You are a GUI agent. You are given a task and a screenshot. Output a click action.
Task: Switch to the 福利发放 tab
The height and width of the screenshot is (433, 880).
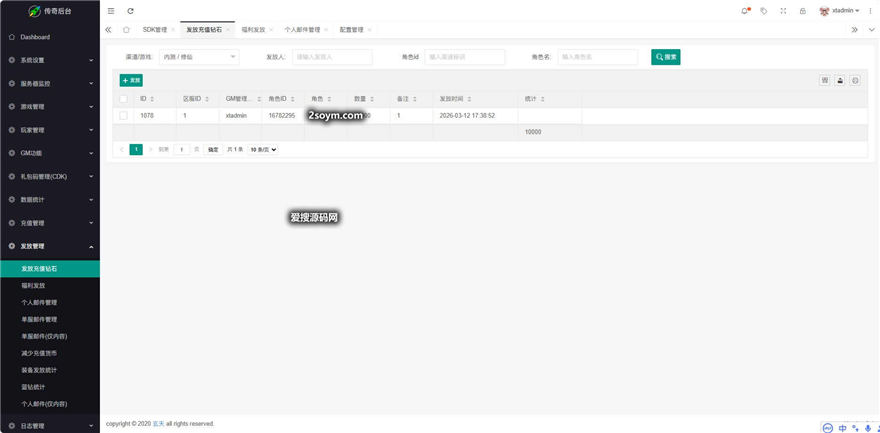click(254, 30)
